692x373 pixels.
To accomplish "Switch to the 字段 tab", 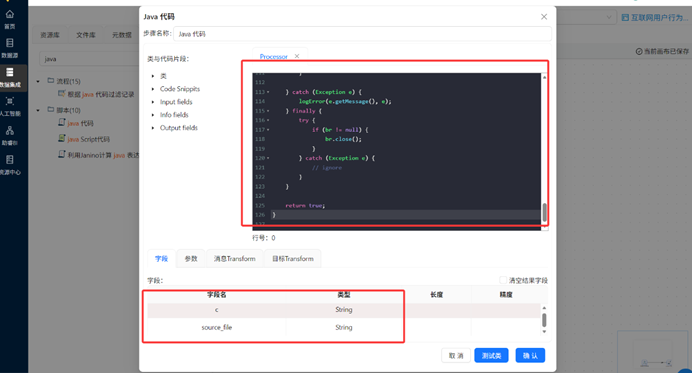I will pyautogui.click(x=162, y=259).
